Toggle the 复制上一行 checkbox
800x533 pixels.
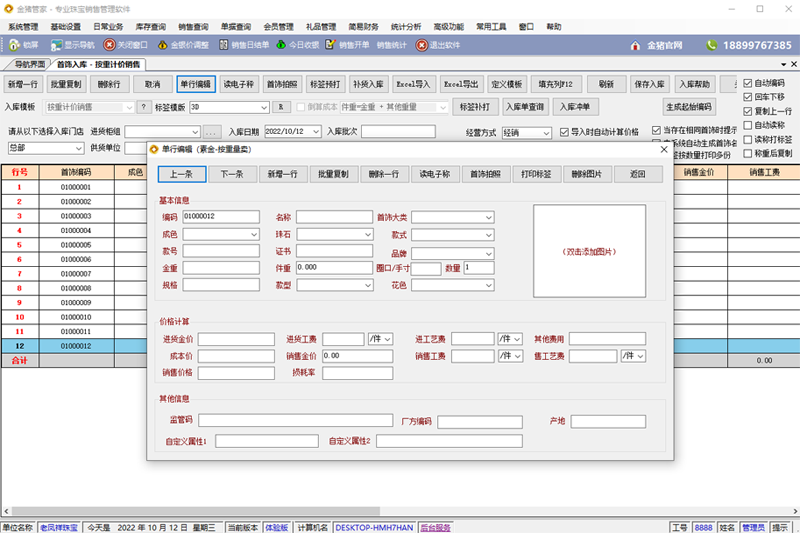(x=748, y=111)
